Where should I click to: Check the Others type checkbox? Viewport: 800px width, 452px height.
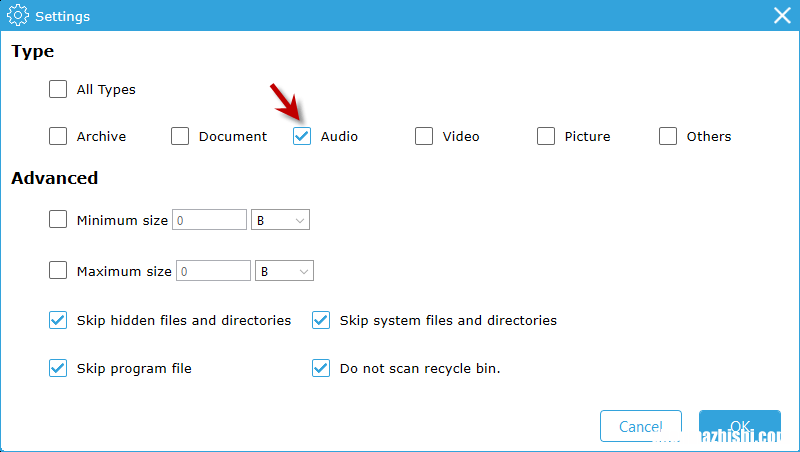click(667, 136)
